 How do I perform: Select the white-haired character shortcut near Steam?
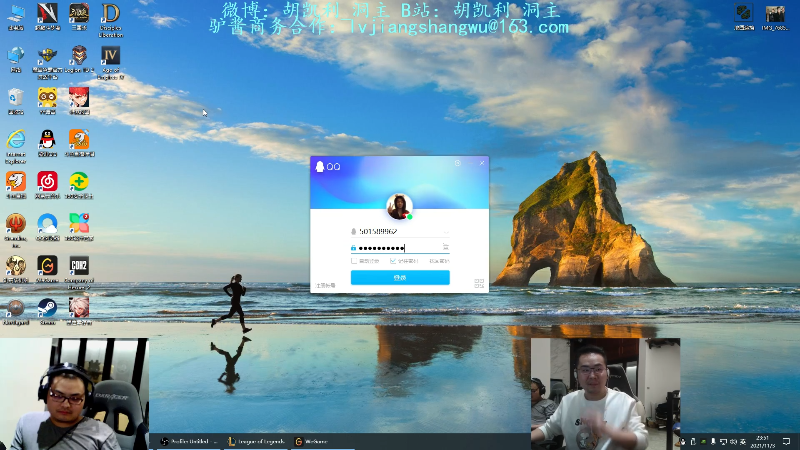[x=79, y=311]
